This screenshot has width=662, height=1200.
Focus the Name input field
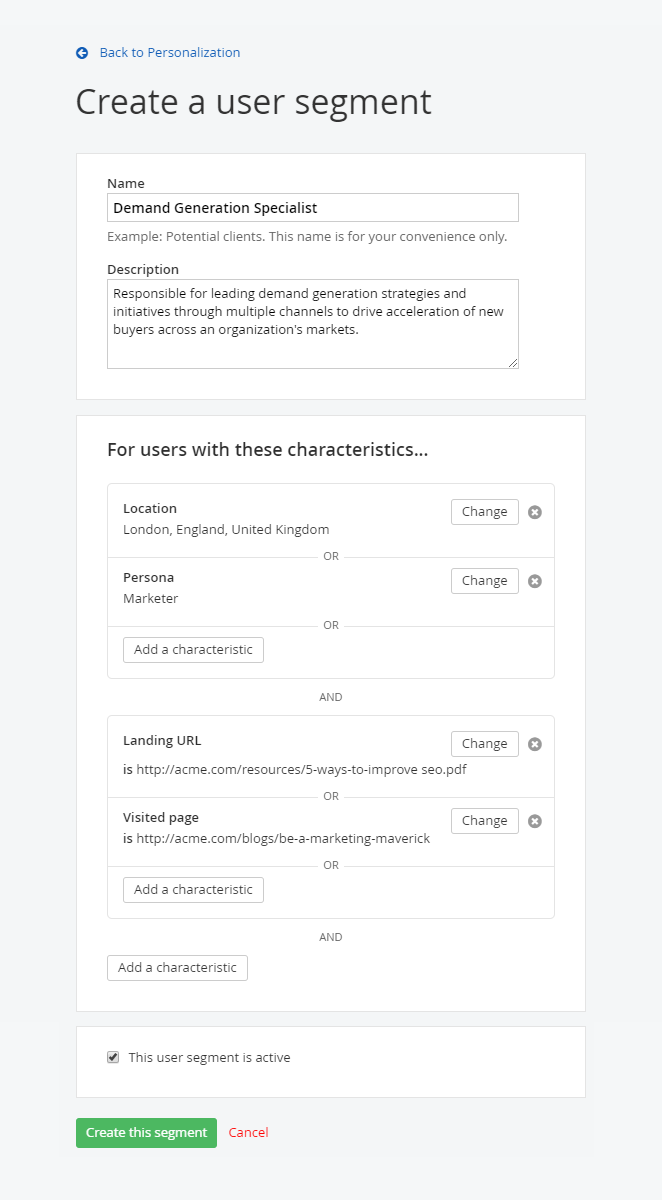pos(312,208)
